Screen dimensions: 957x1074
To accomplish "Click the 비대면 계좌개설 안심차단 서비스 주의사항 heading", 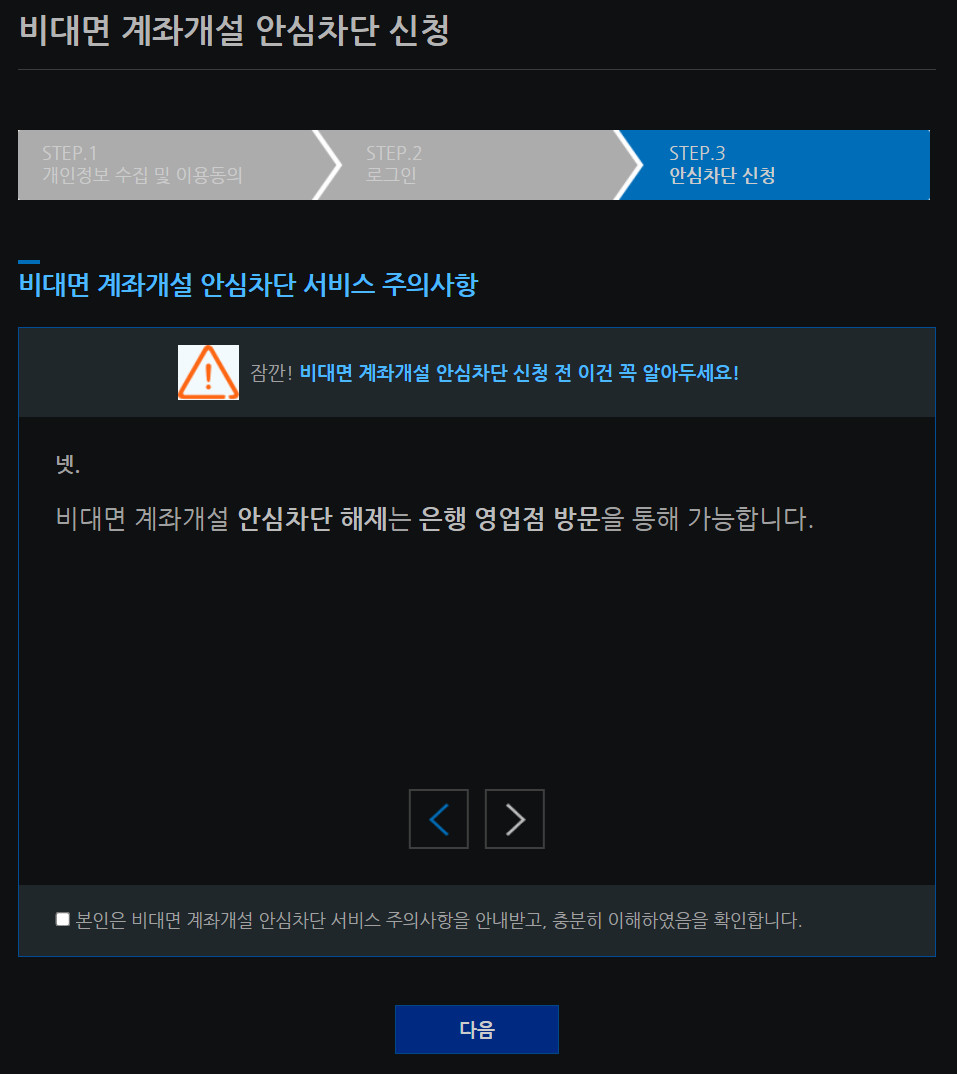I will click(x=248, y=284).
